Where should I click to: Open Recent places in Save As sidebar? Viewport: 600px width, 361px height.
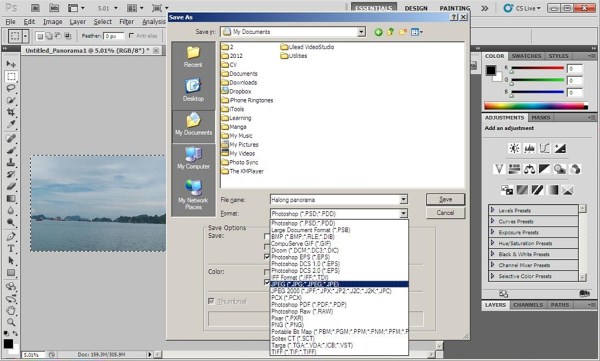click(193, 57)
